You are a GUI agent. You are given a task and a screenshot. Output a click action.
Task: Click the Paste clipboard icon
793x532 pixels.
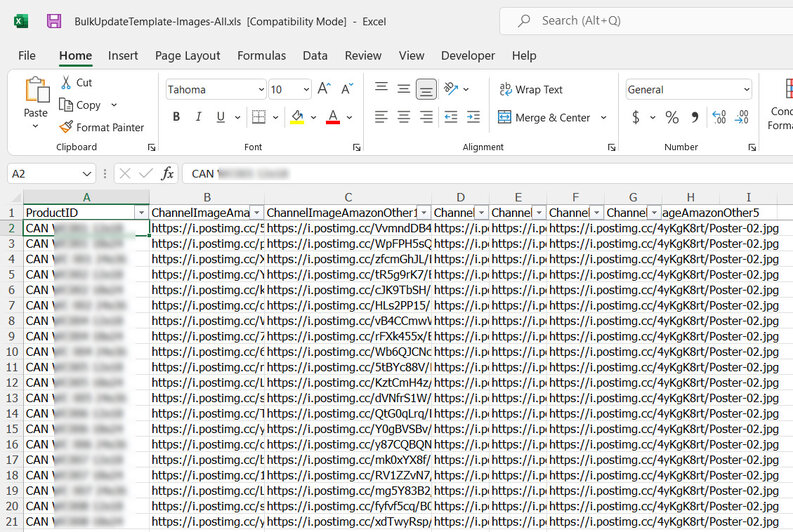(x=37, y=90)
